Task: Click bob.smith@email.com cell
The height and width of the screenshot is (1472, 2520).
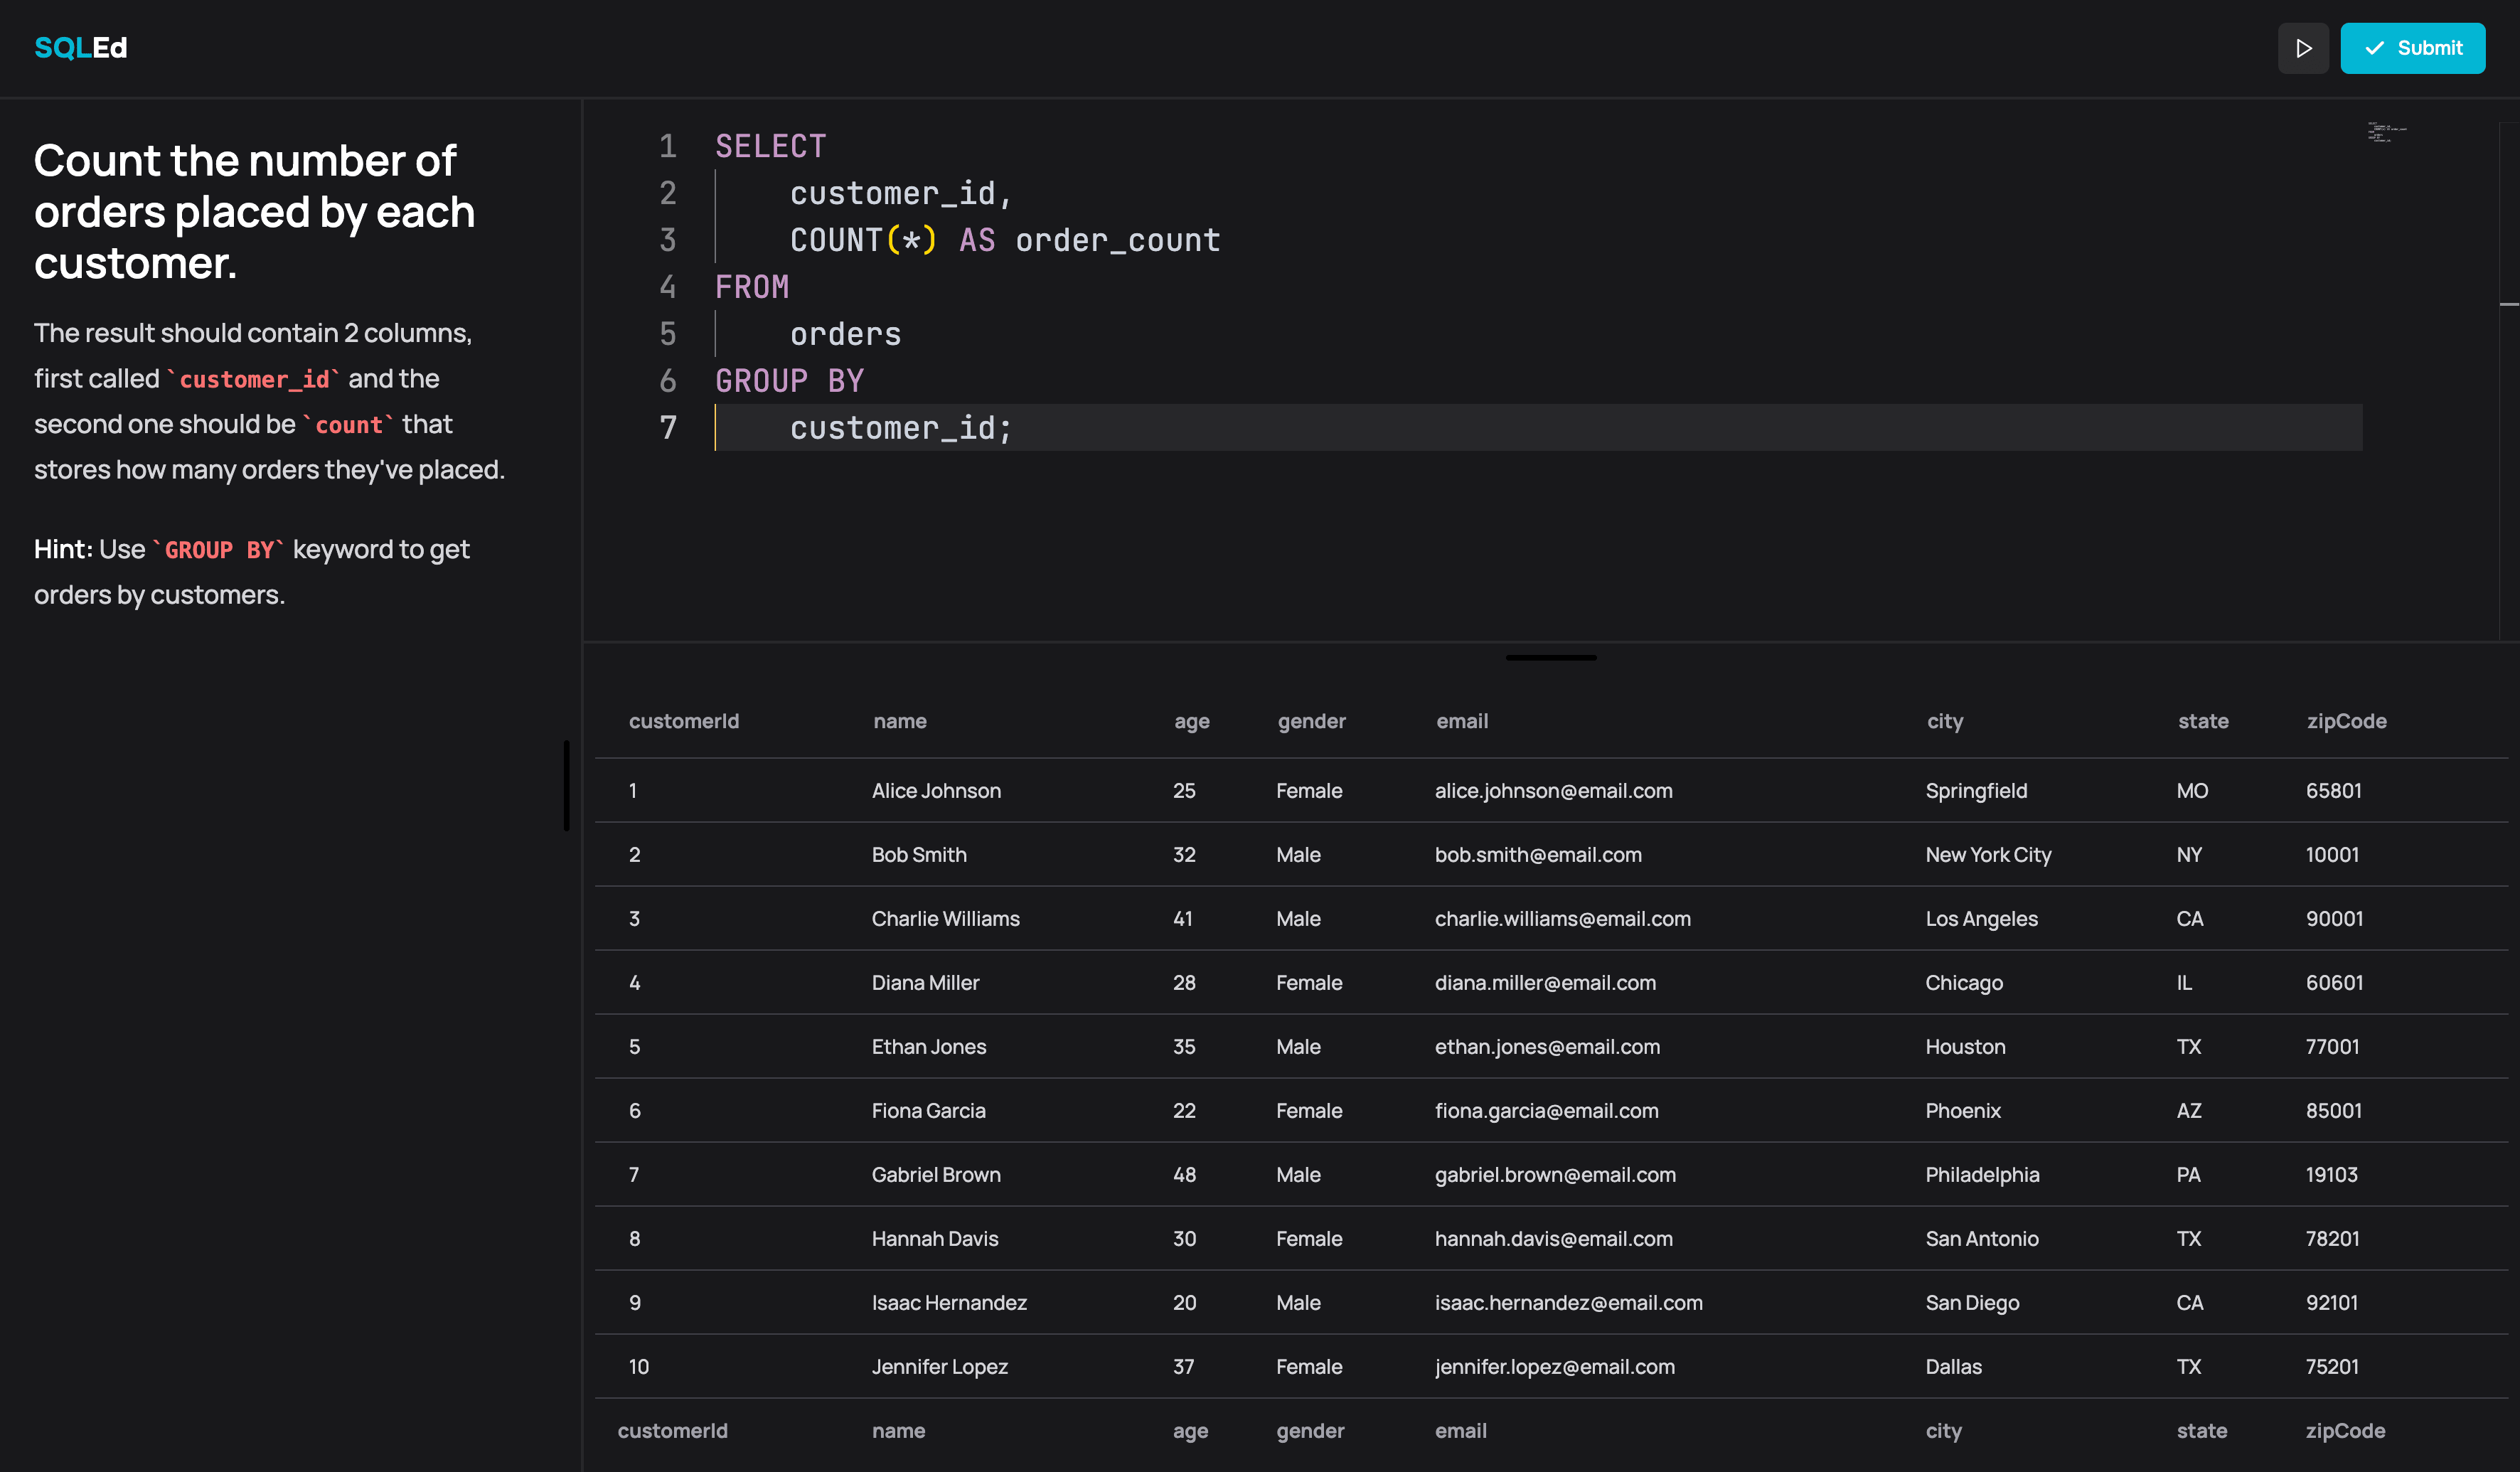Action: pyautogui.click(x=1538, y=855)
